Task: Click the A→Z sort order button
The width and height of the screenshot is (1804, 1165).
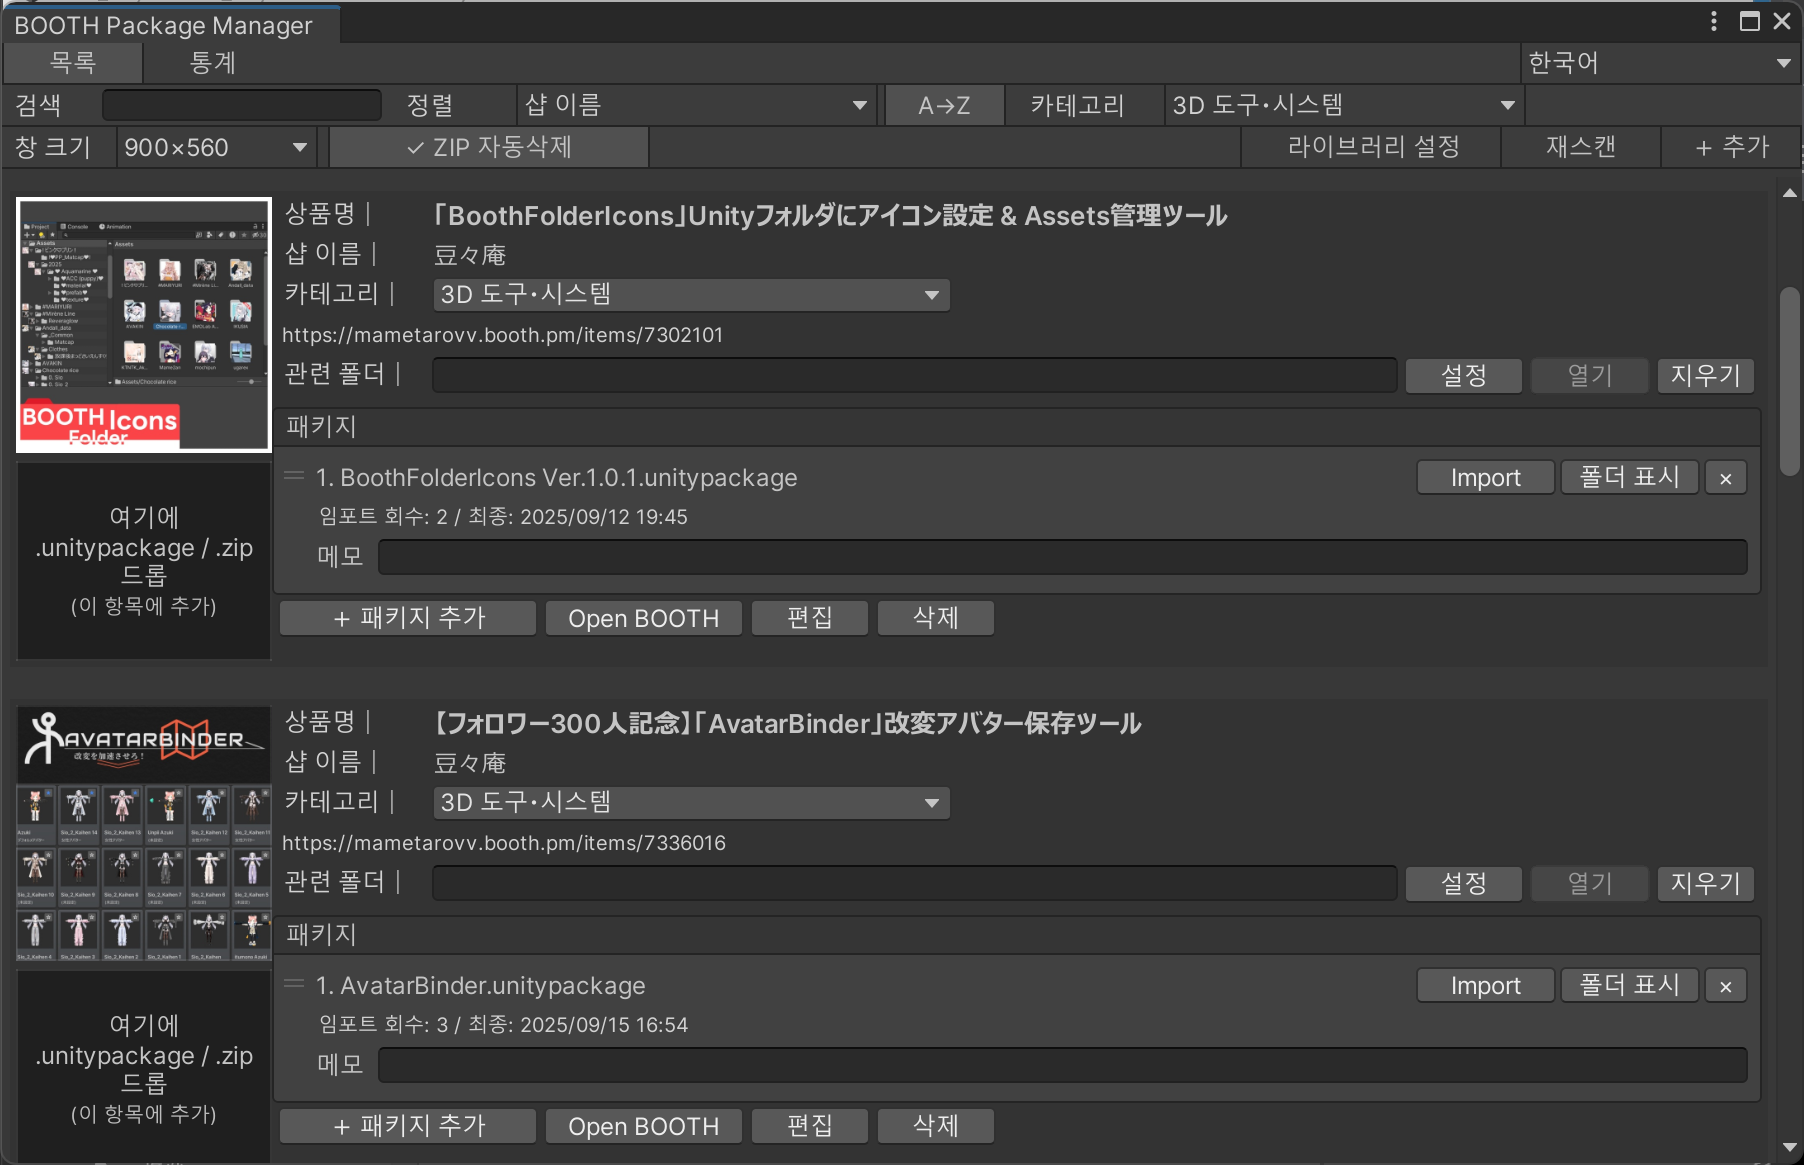Action: [943, 104]
